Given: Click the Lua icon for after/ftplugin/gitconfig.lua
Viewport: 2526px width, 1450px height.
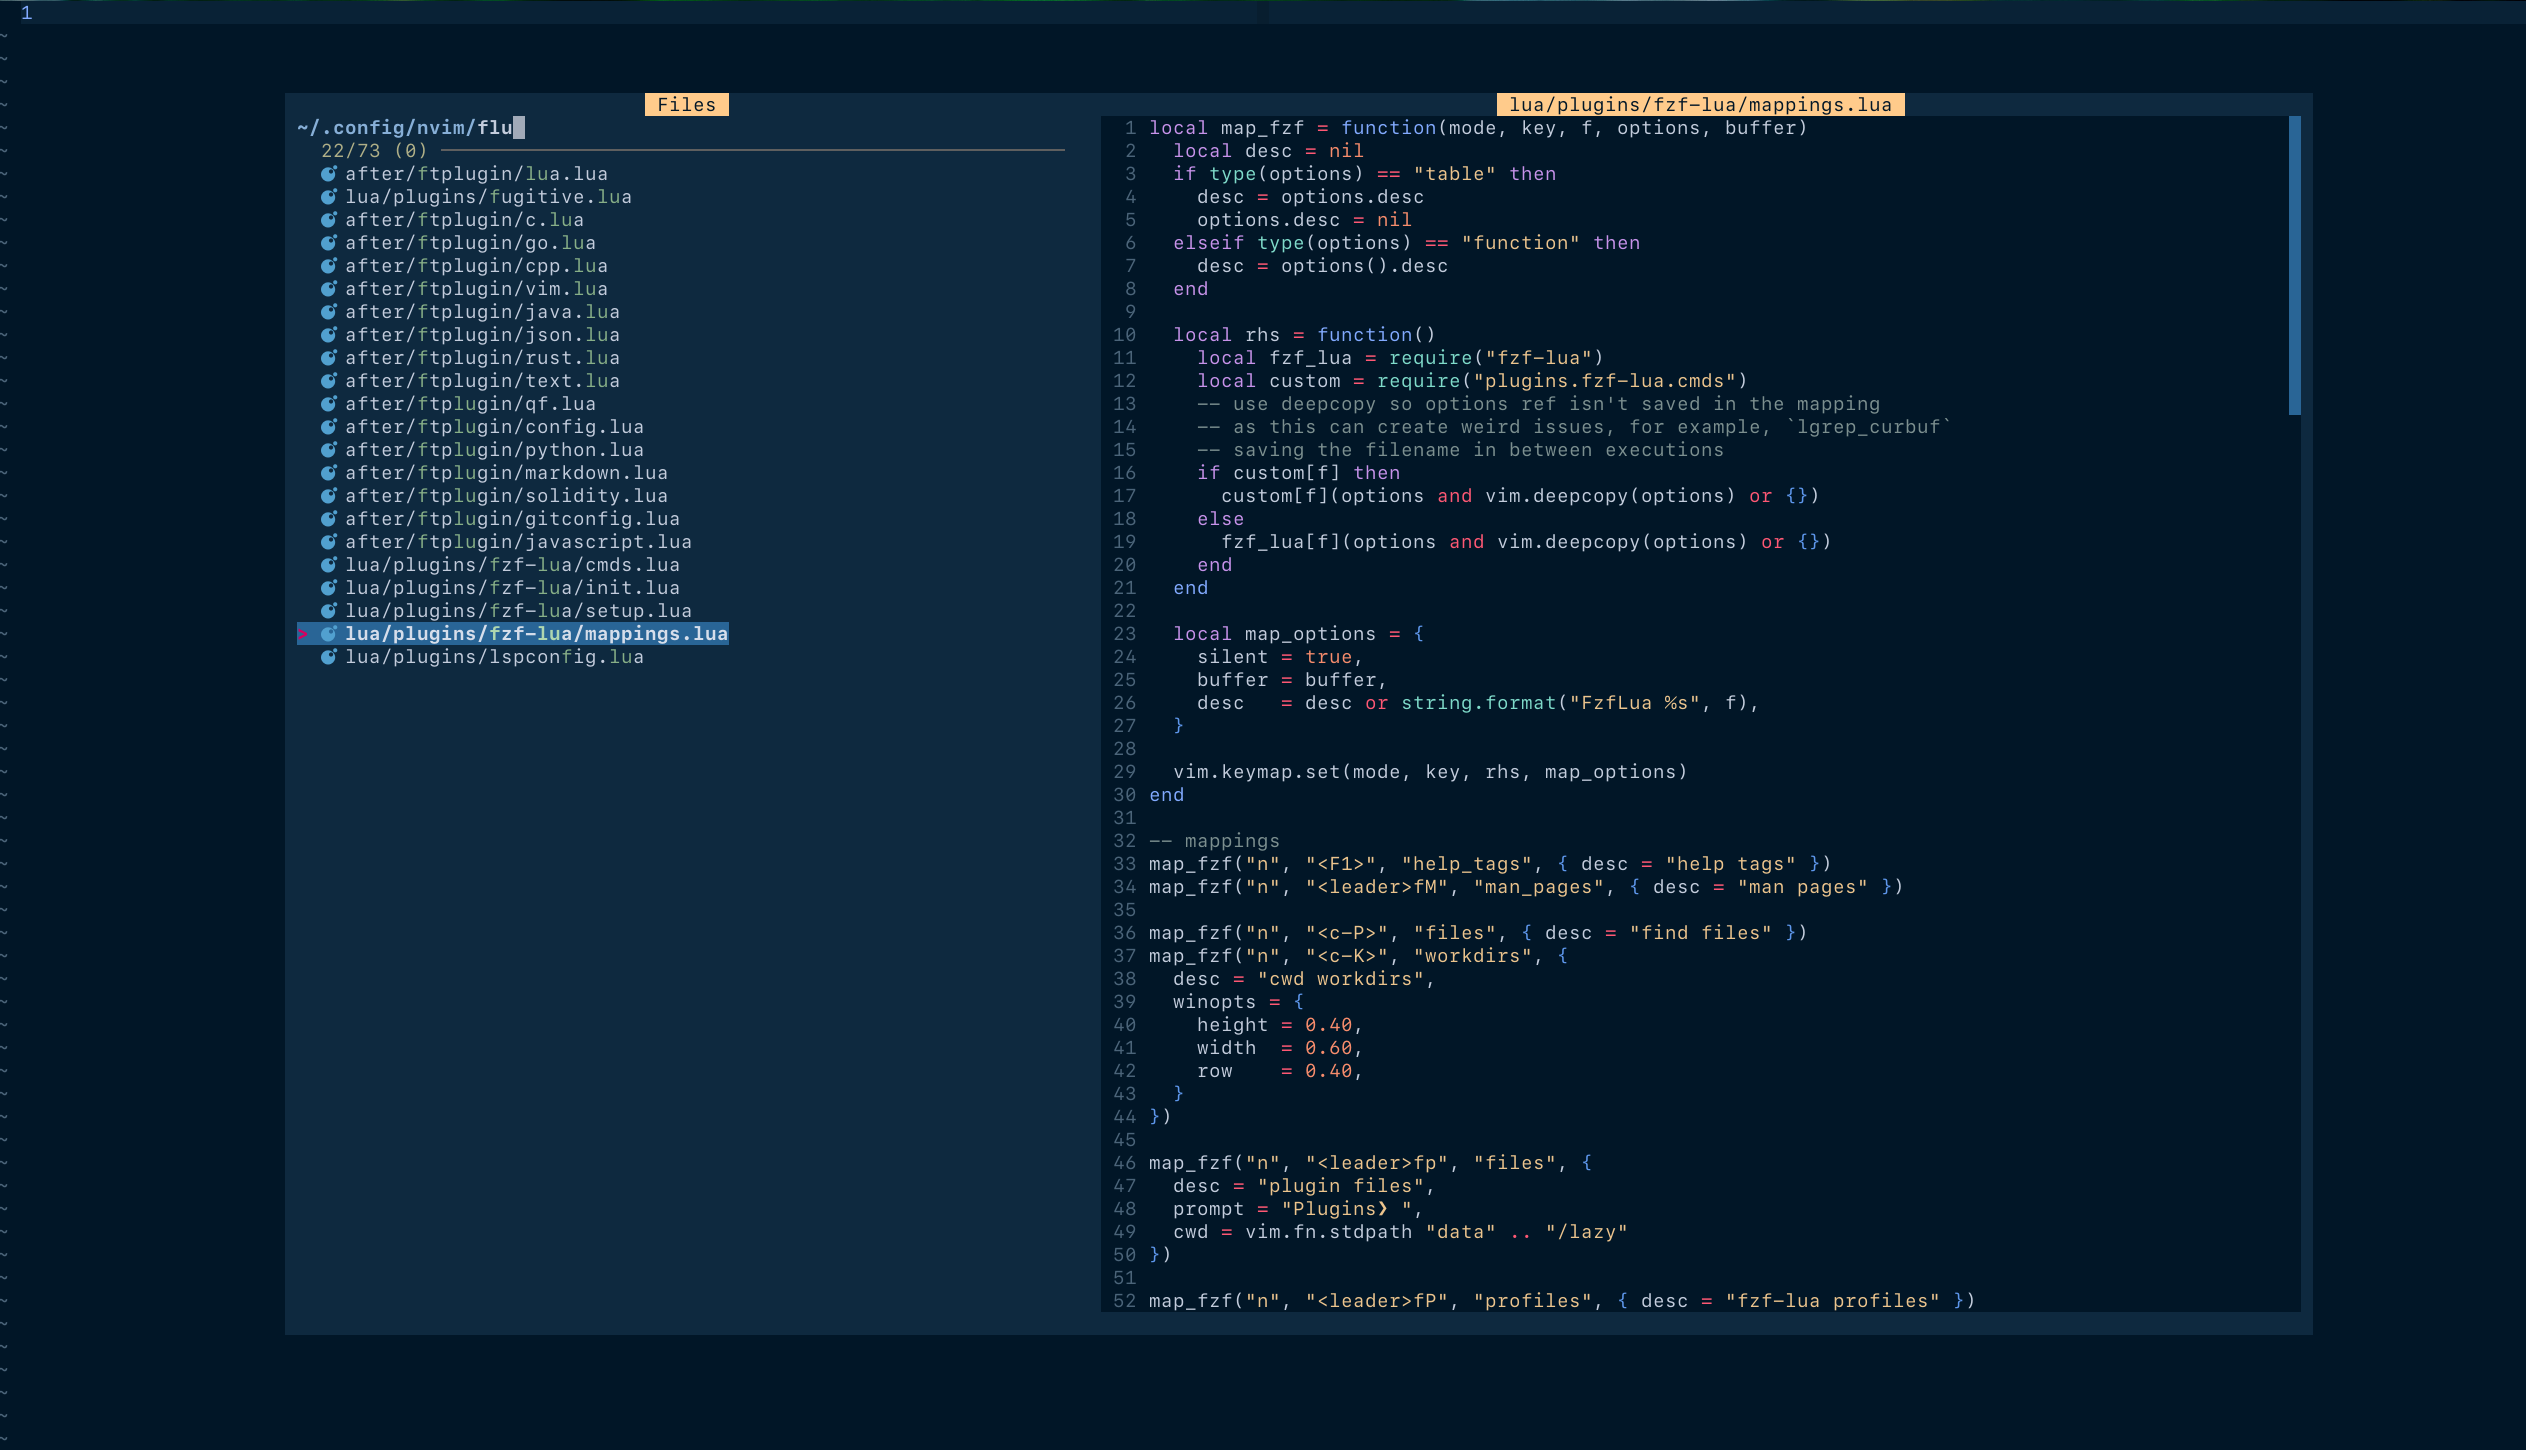Looking at the screenshot, I should pos(330,518).
